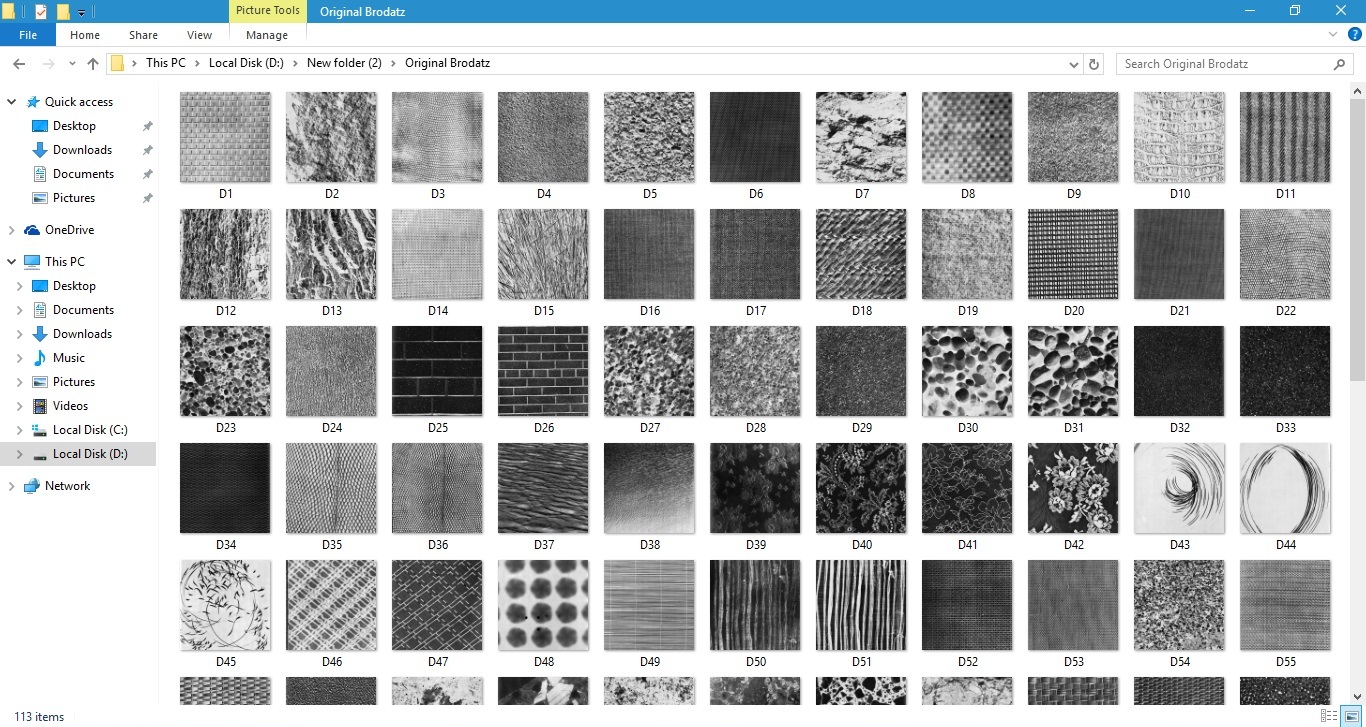The image size is (1366, 727).
Task: Click 'Local Disk (D:)' breadcrumb segment
Action: [x=246, y=63]
